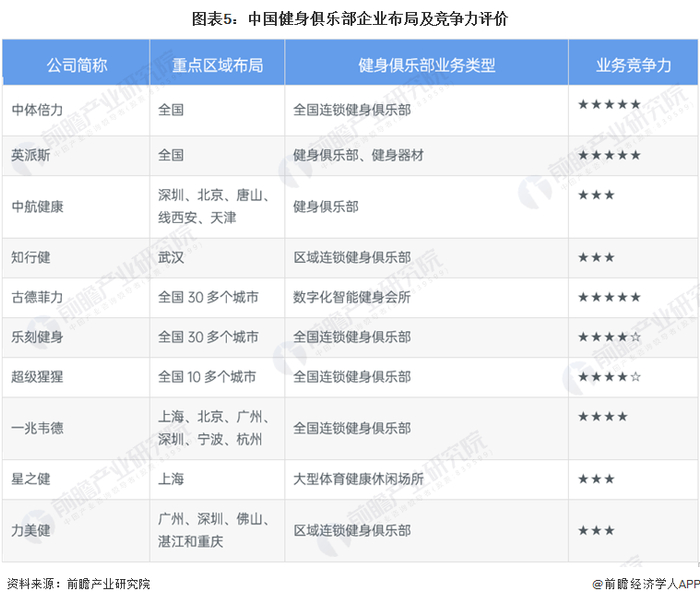Click 全国连锁健身俱乐部 in 中体倍力 row
The height and width of the screenshot is (603, 700).
point(352,110)
